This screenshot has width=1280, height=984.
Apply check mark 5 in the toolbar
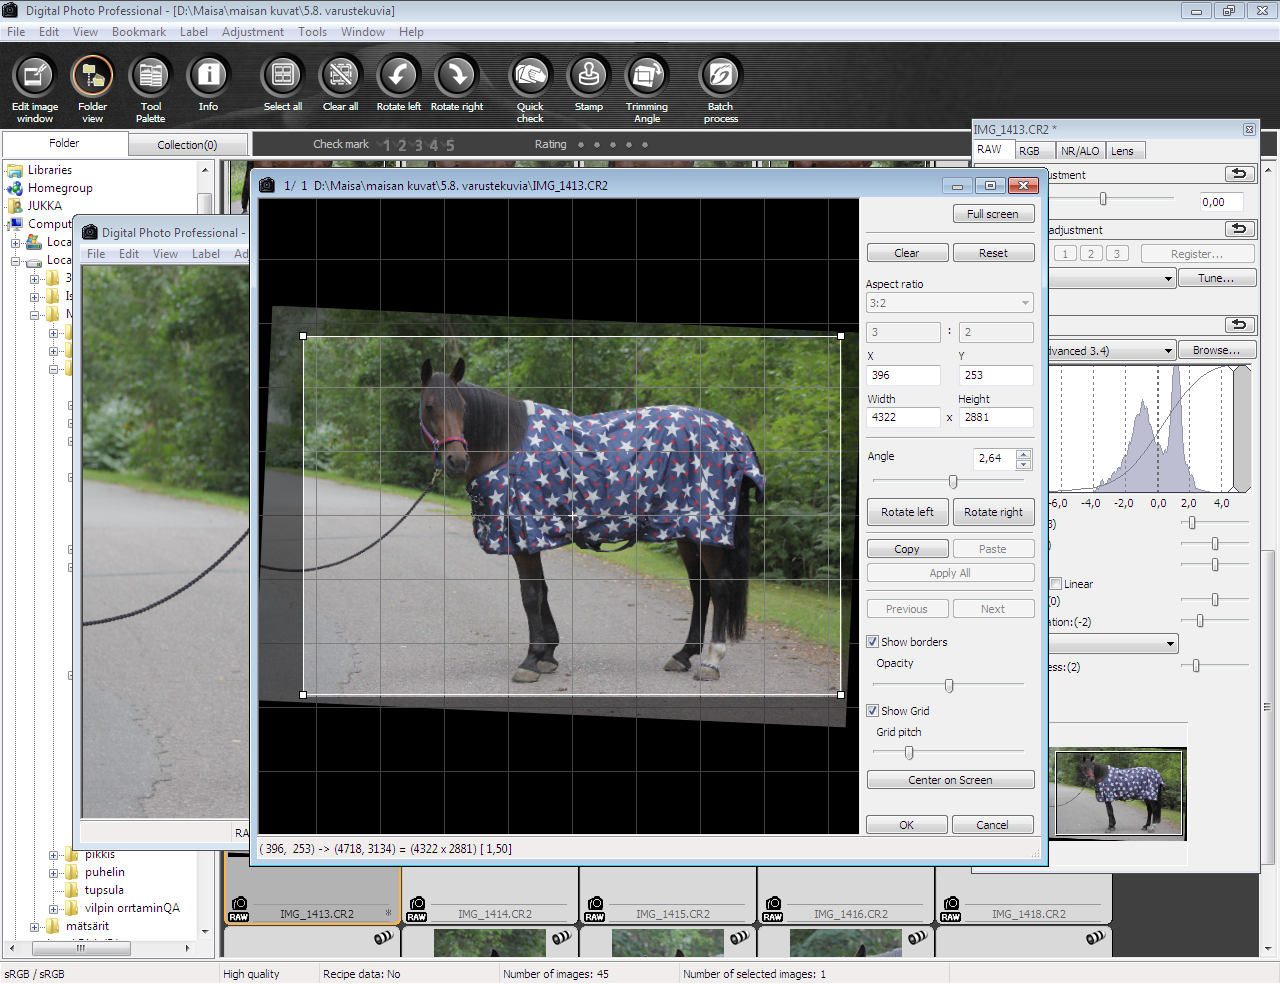tap(450, 145)
